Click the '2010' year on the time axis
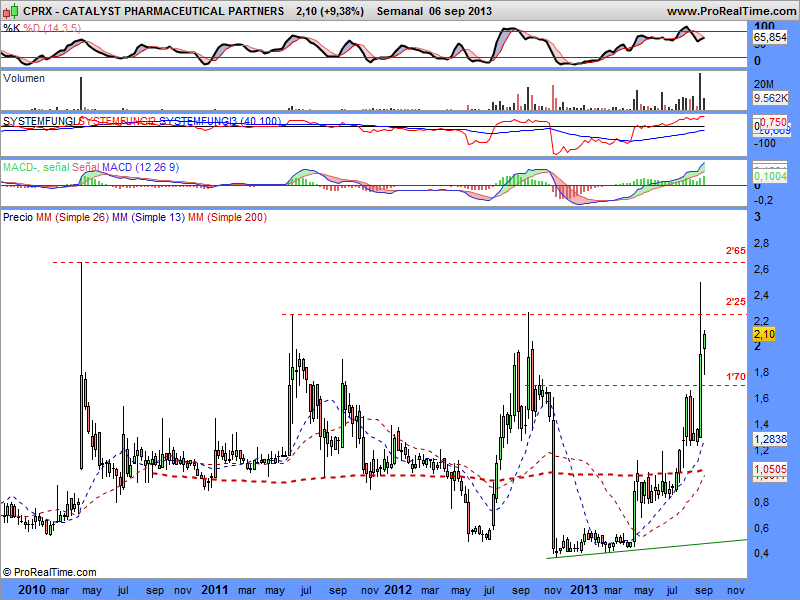800x600 pixels. pos(32,590)
